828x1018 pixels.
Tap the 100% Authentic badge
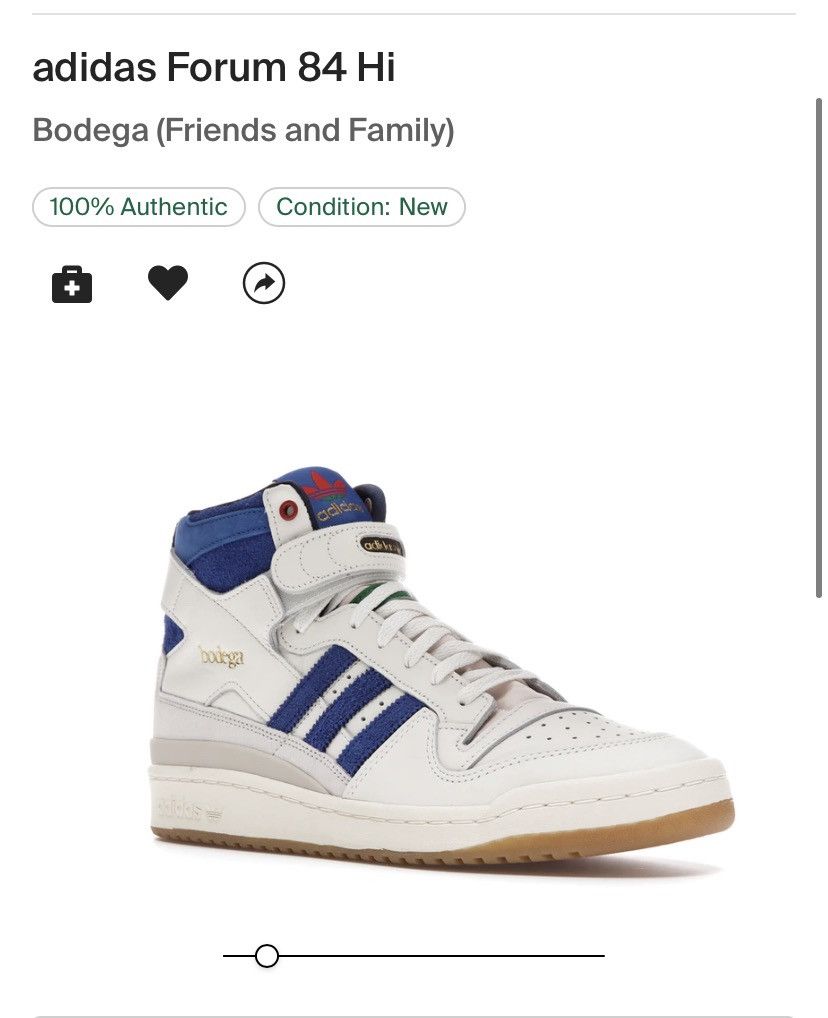(x=138, y=207)
